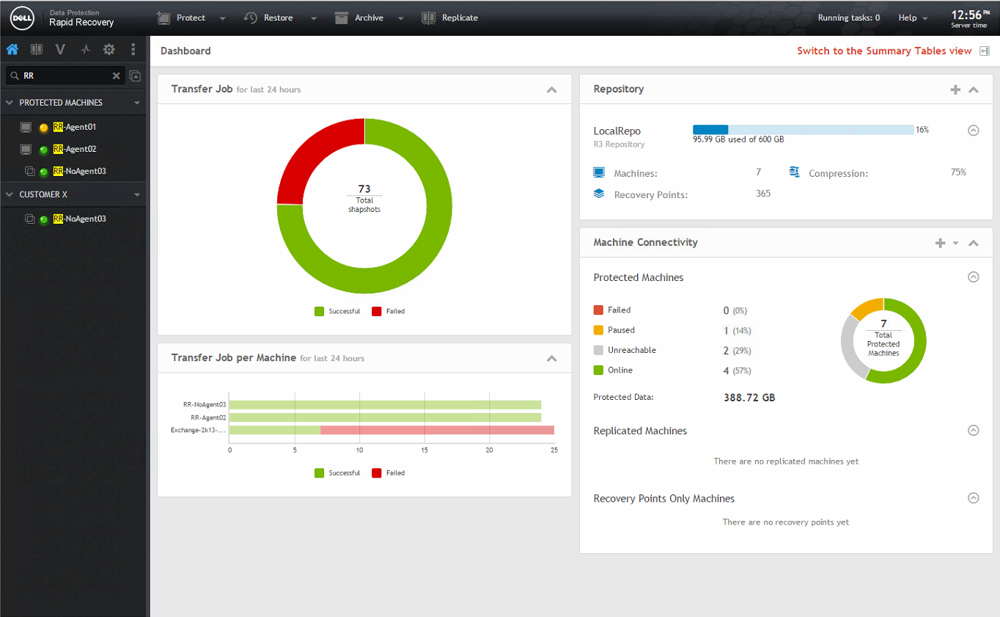Screen dimensions: 1000x617
Task: Click yellow status dot of RR-Agent01
Action: [x=43, y=128]
